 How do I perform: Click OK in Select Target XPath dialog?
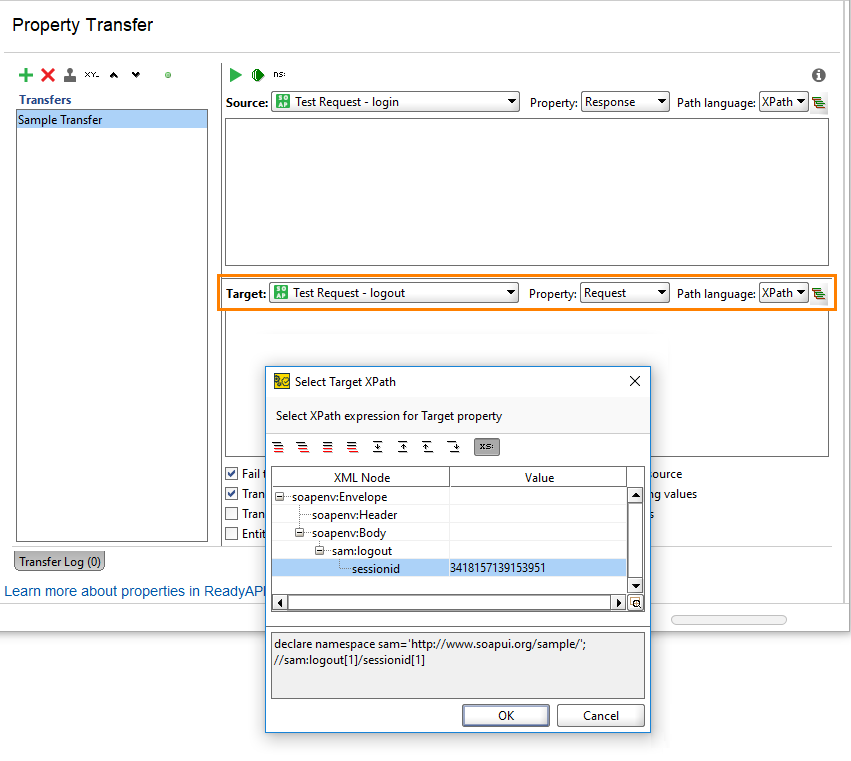506,715
